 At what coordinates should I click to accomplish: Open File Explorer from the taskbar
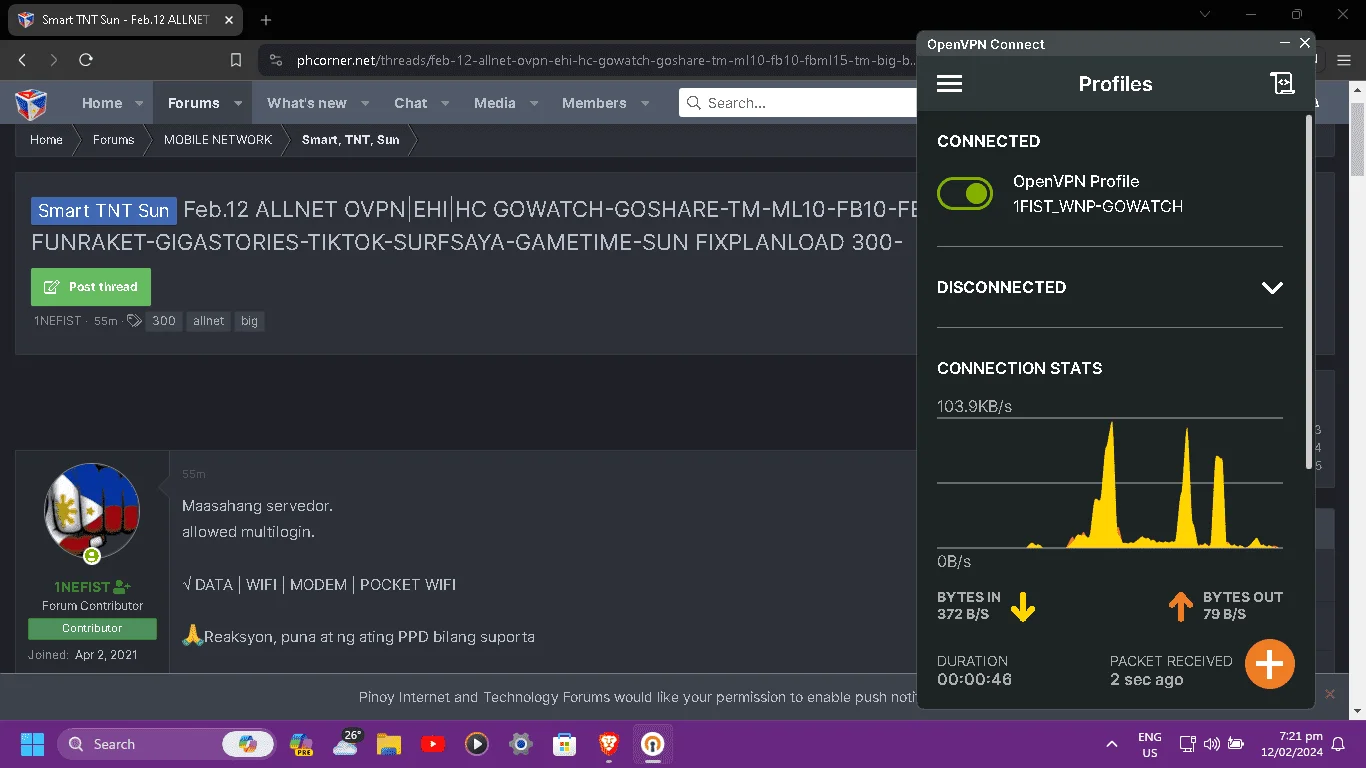[388, 744]
